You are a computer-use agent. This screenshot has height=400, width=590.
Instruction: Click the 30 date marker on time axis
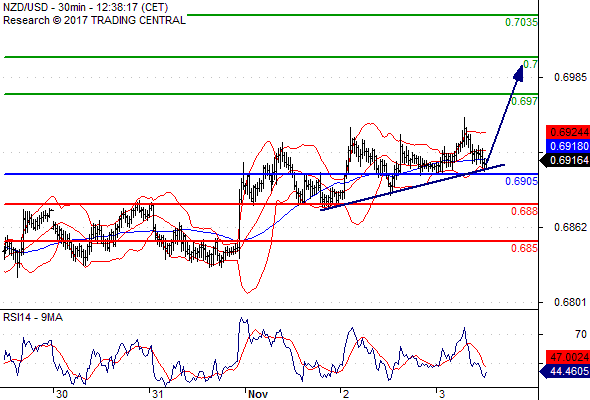tap(62, 394)
